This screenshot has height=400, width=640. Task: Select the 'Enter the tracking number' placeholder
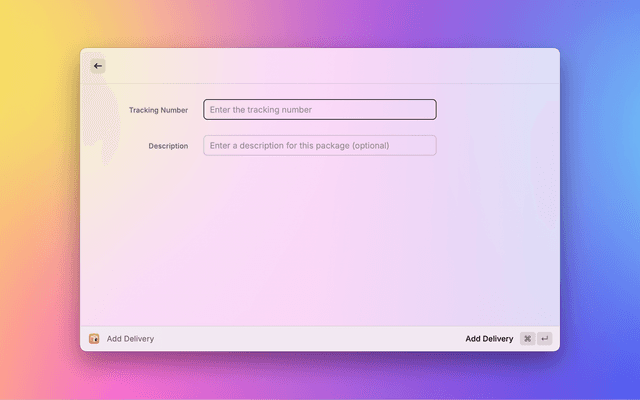click(x=260, y=110)
